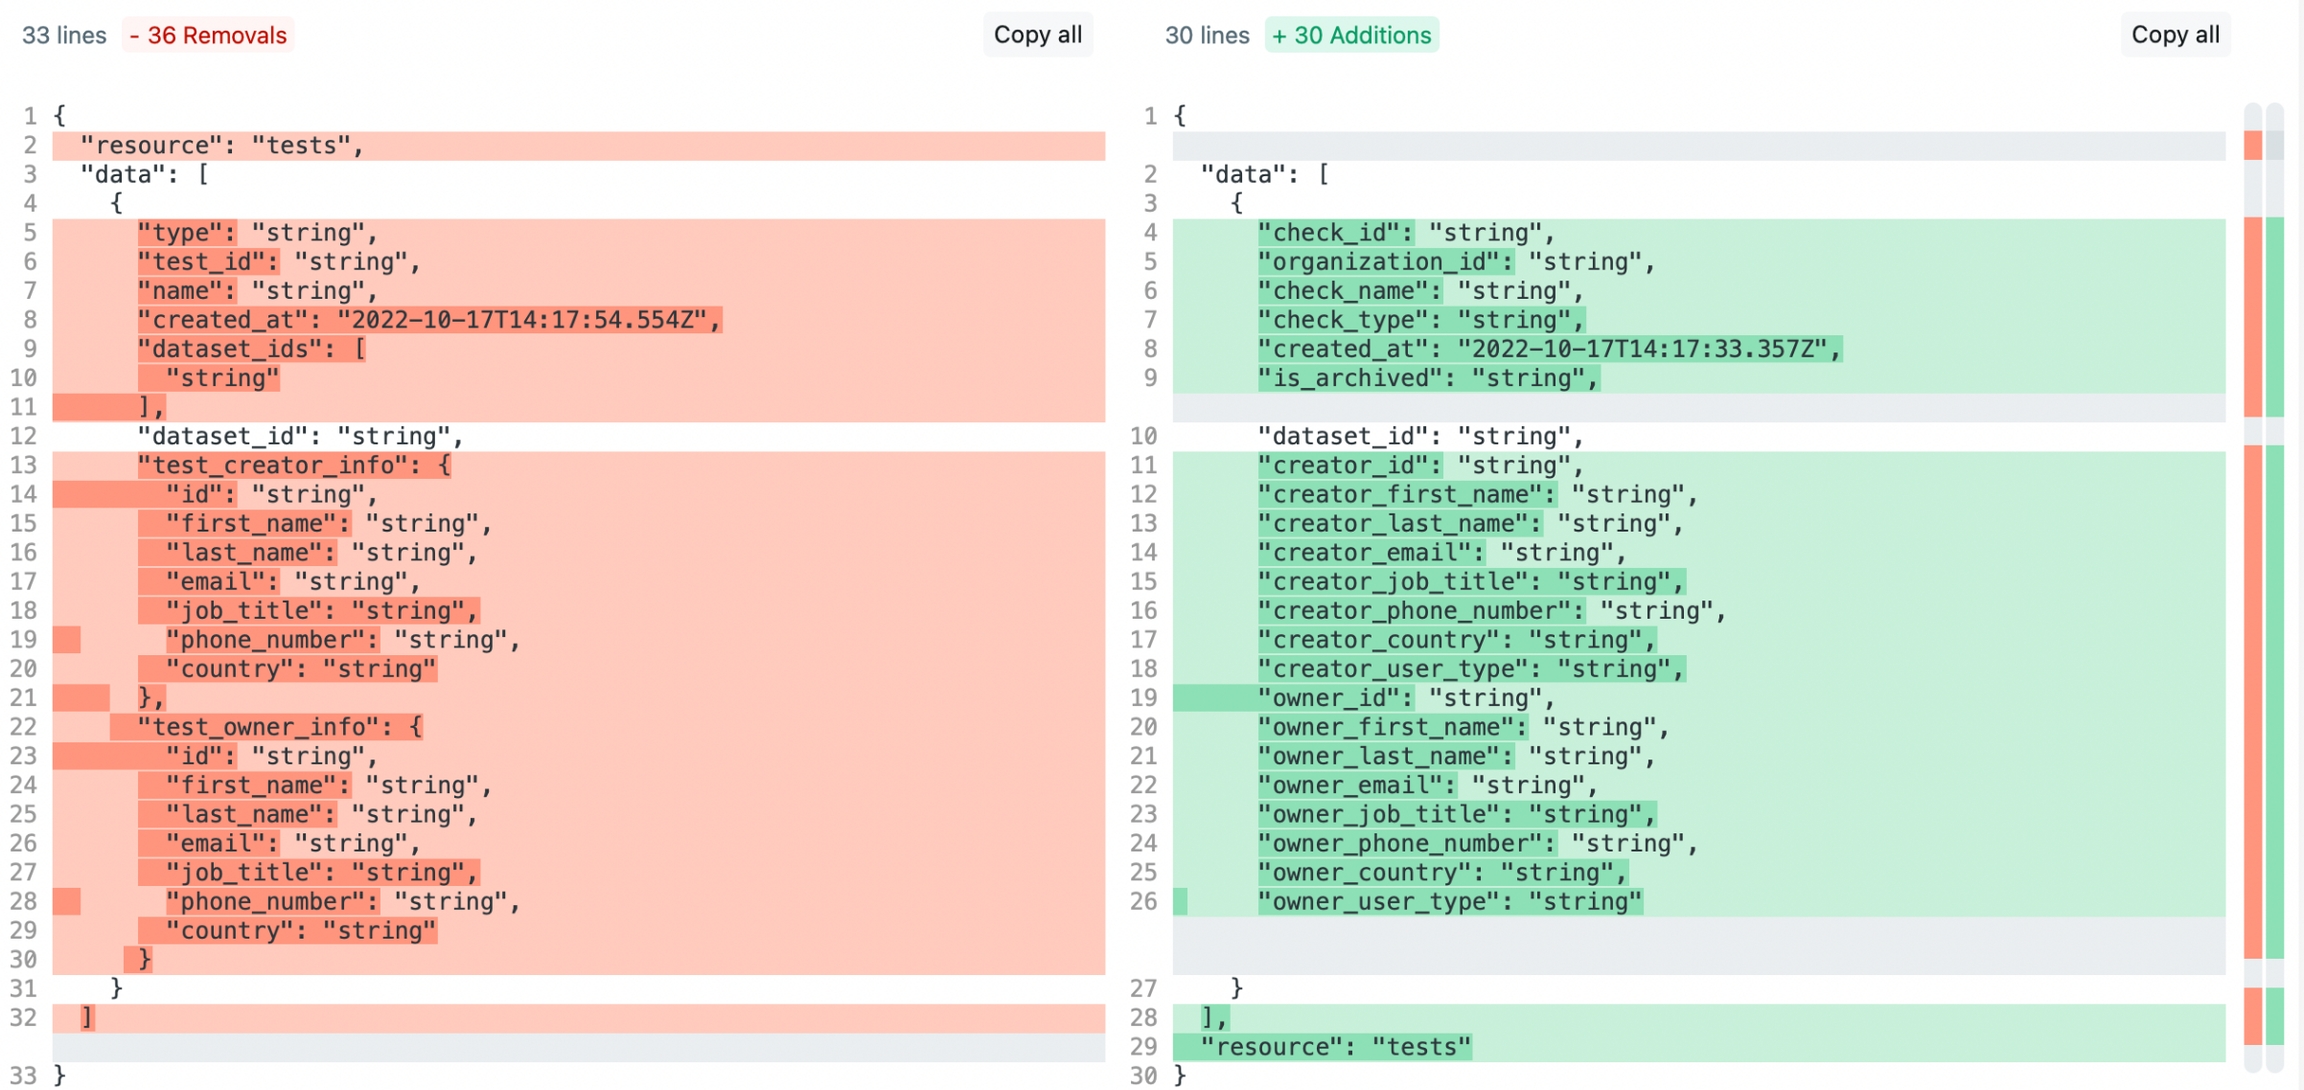Screen dimensions: 2304x1090
Task: Click the right pane's Copy all button
Action: click(x=2174, y=35)
